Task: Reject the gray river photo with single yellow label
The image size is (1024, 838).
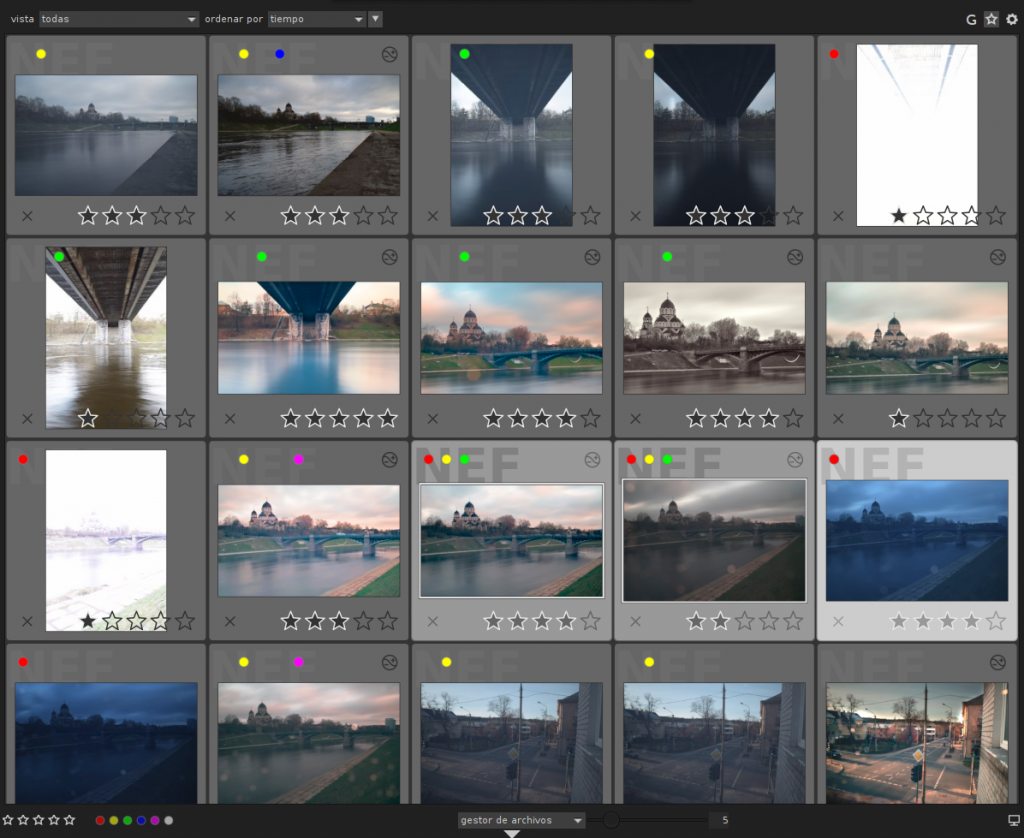Action: tap(27, 216)
